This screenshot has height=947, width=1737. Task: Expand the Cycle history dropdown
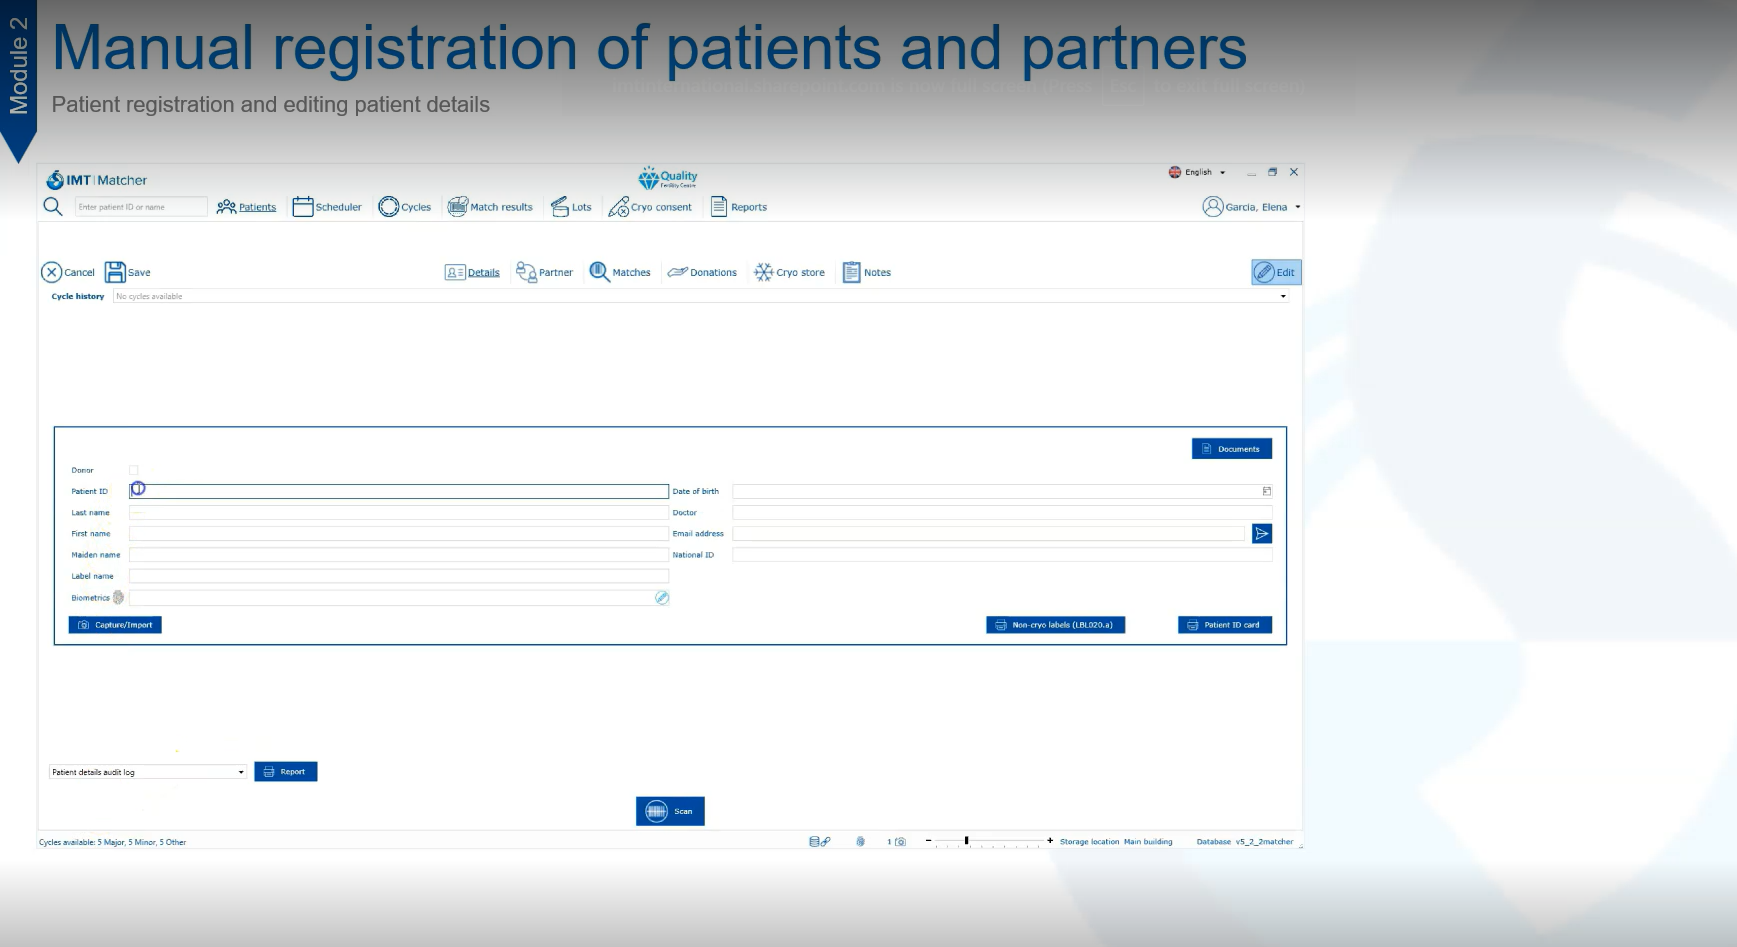pos(1283,297)
